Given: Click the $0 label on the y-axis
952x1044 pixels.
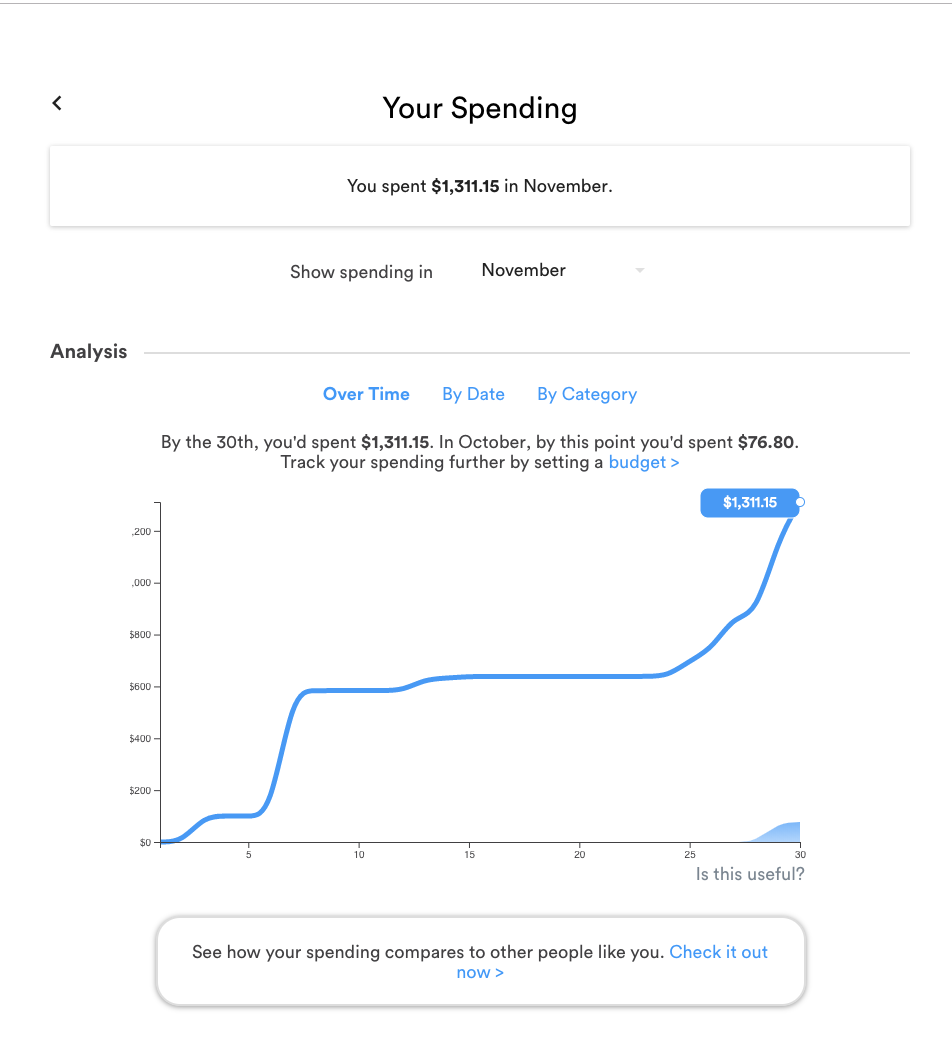Looking at the screenshot, I should [143, 842].
